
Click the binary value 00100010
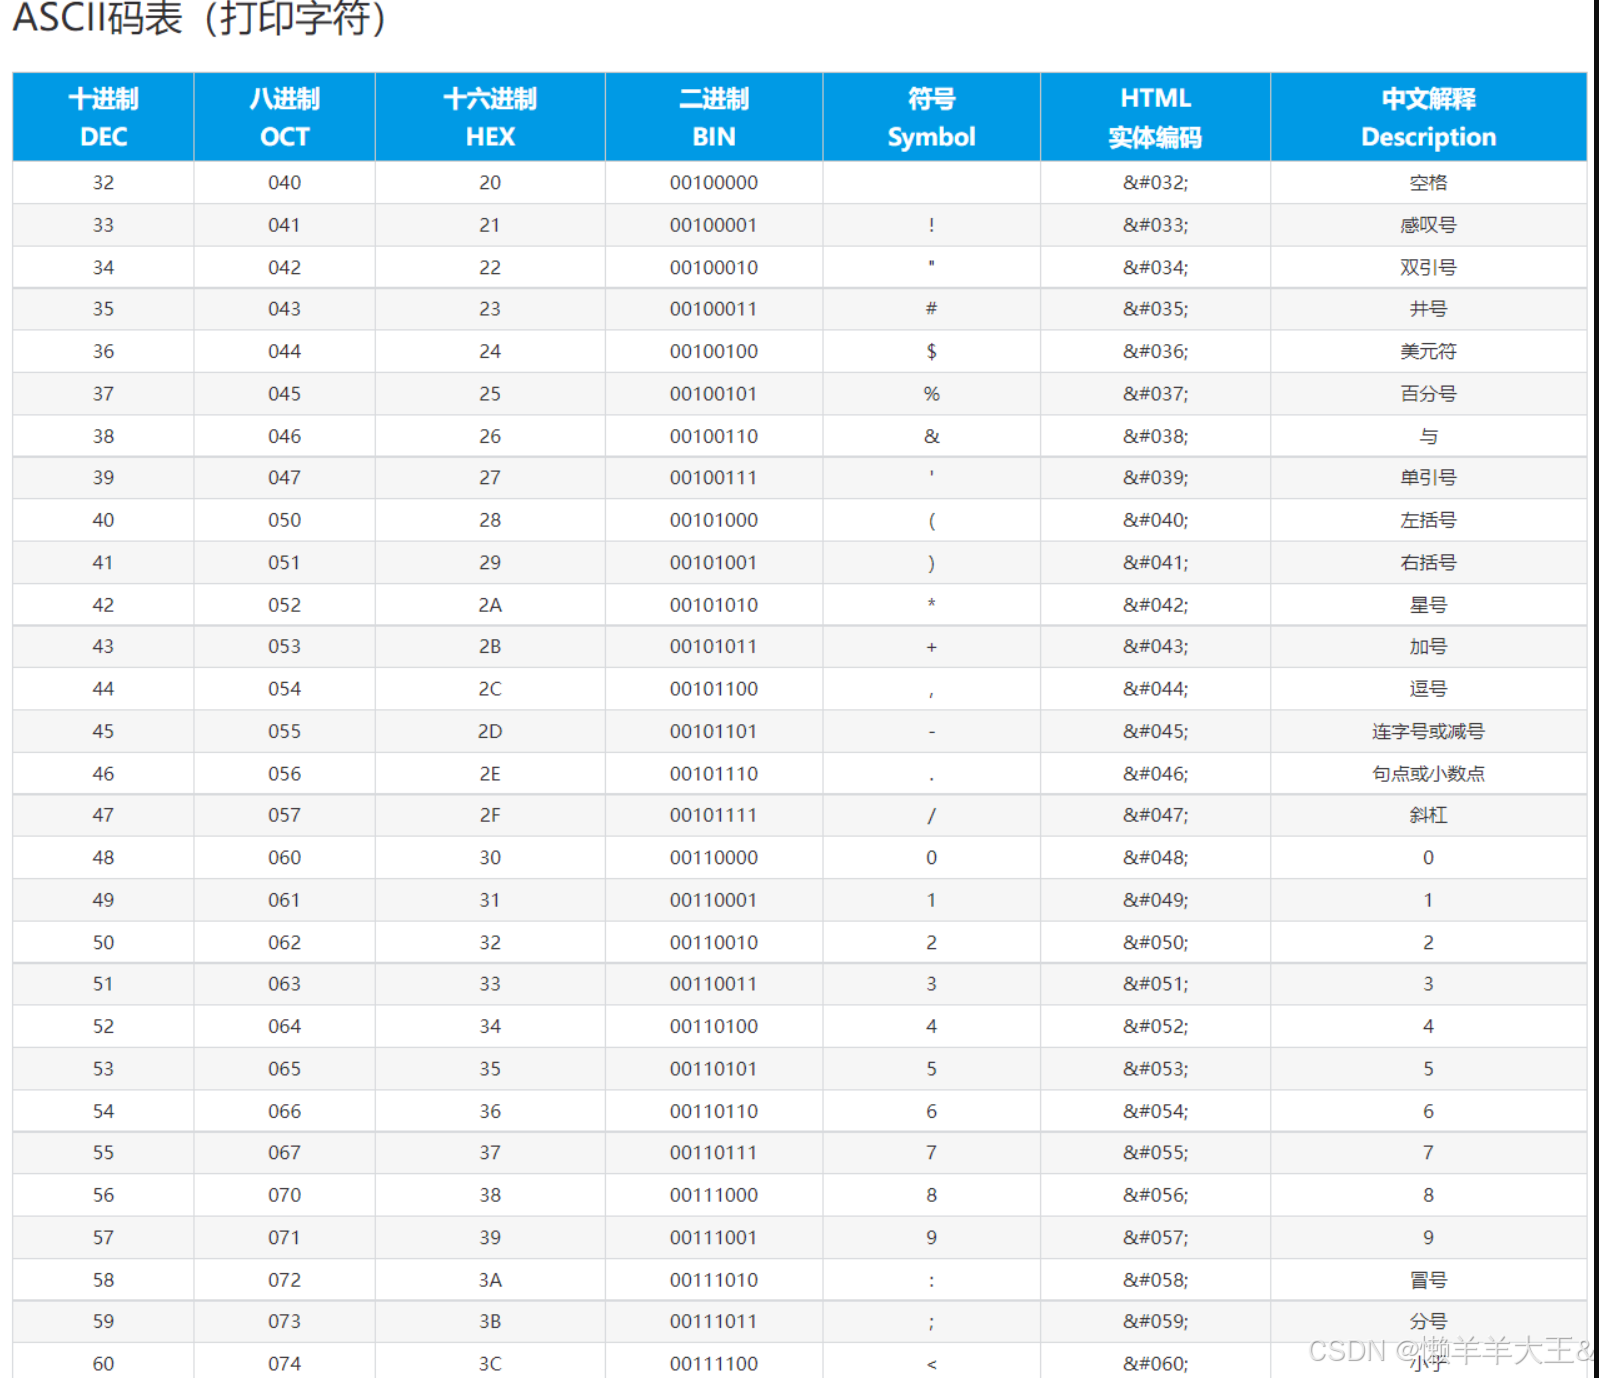(714, 268)
